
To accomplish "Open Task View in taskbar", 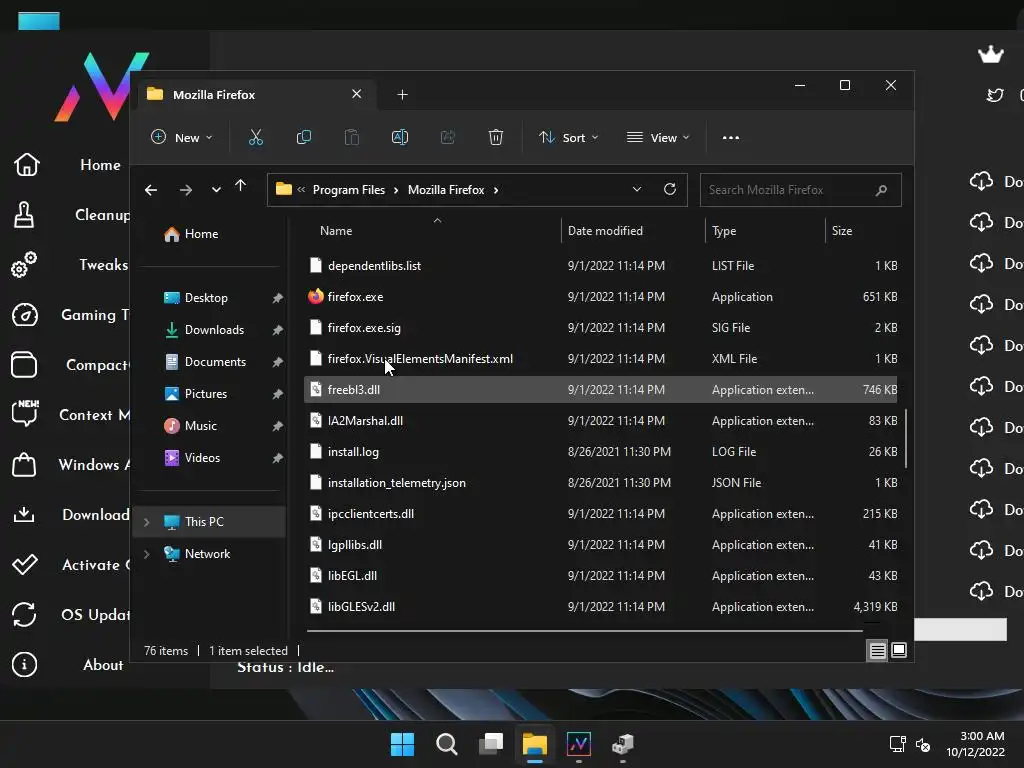I will click(491, 744).
